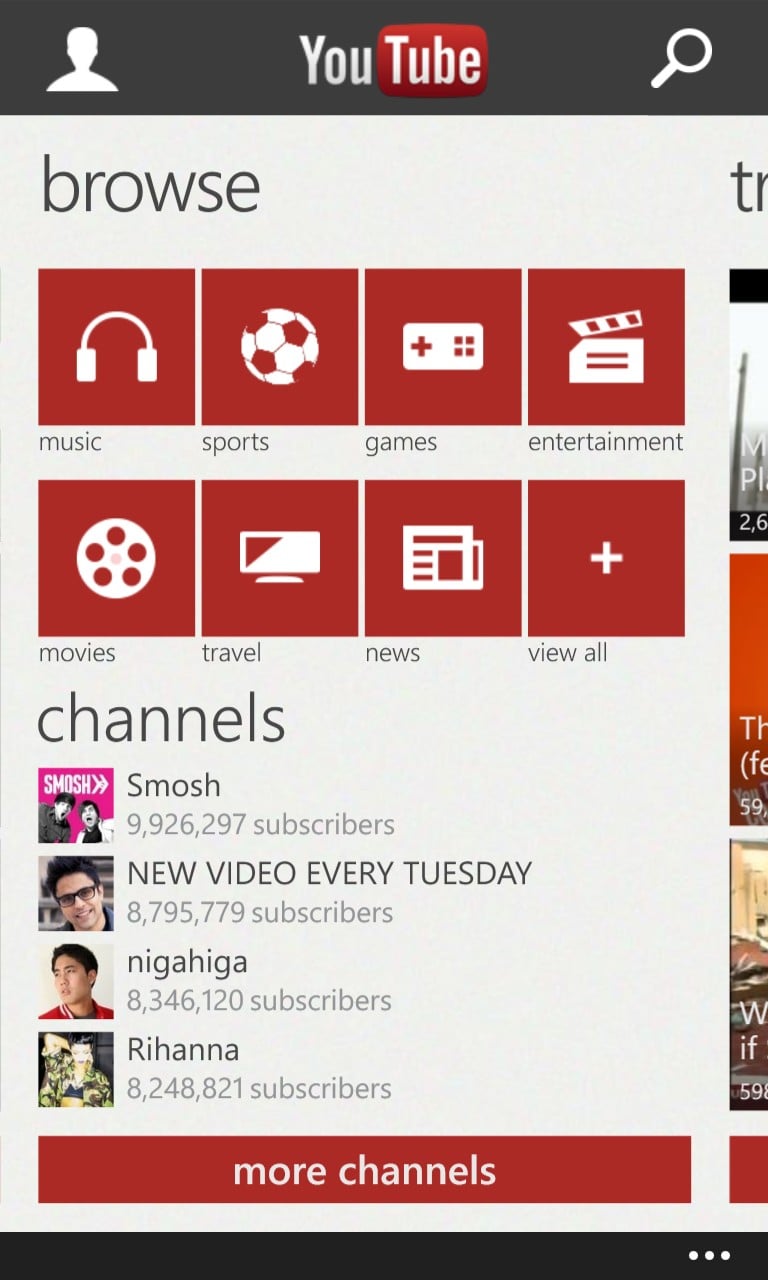The height and width of the screenshot is (1280, 768).
Task: Tap the news label text
Action: (392, 653)
